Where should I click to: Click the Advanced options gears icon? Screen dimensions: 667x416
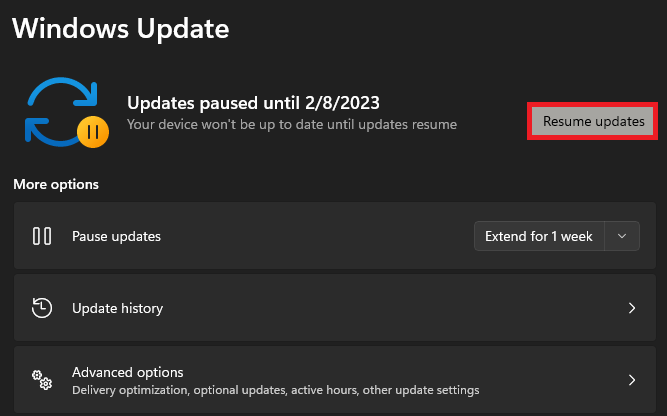point(42,380)
